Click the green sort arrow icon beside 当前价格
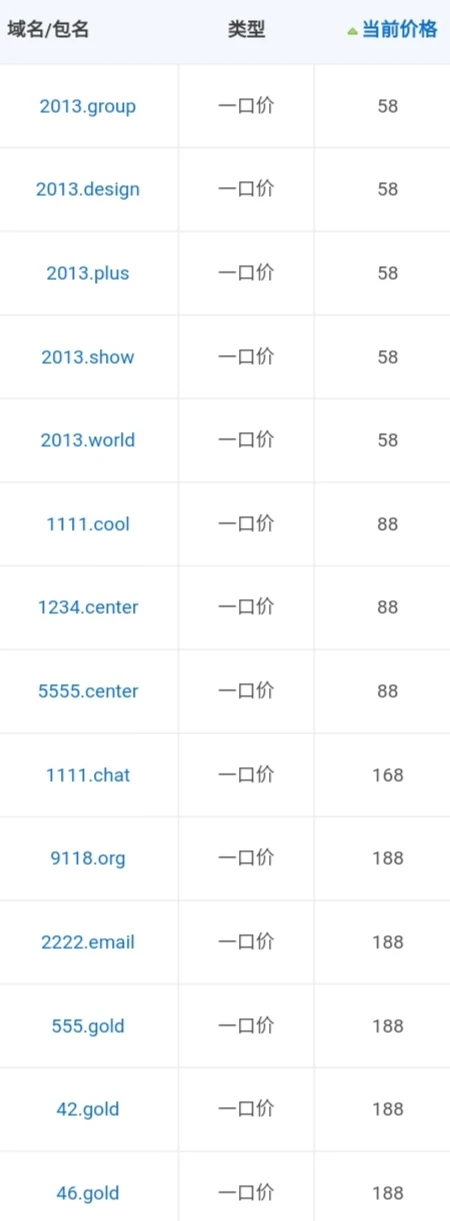This screenshot has height=1221, width=450. pyautogui.click(x=352, y=31)
